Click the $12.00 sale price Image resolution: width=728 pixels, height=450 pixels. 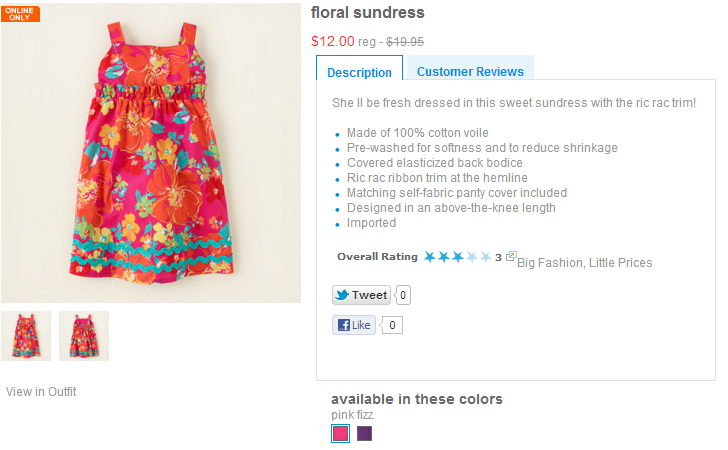pos(333,41)
